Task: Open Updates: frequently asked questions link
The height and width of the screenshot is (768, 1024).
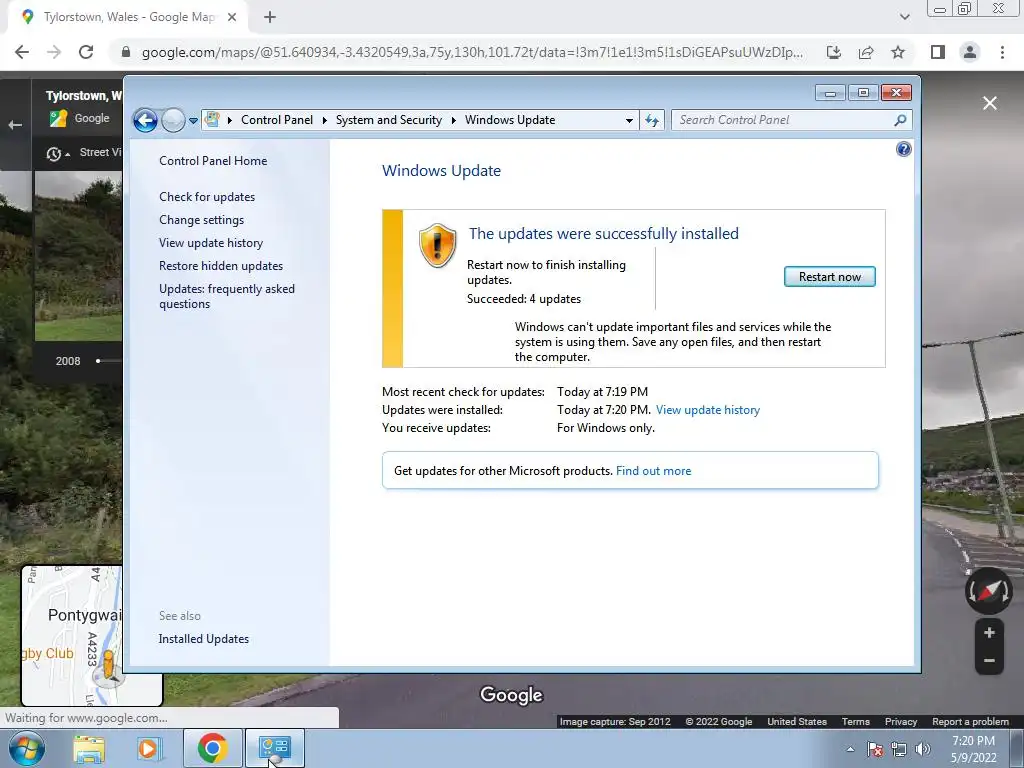Action: tap(227, 296)
